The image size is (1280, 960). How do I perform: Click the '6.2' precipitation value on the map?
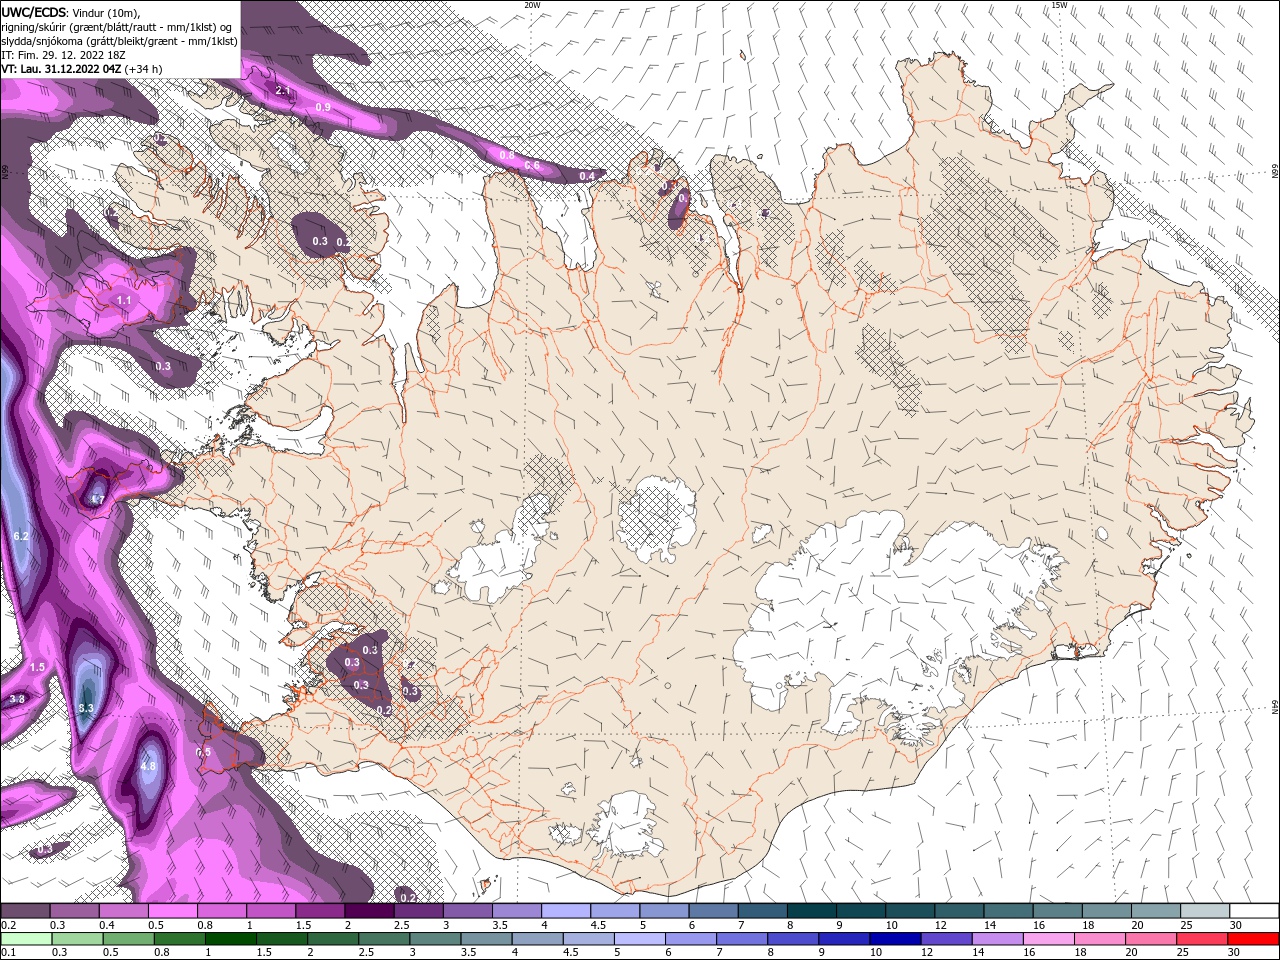point(21,537)
